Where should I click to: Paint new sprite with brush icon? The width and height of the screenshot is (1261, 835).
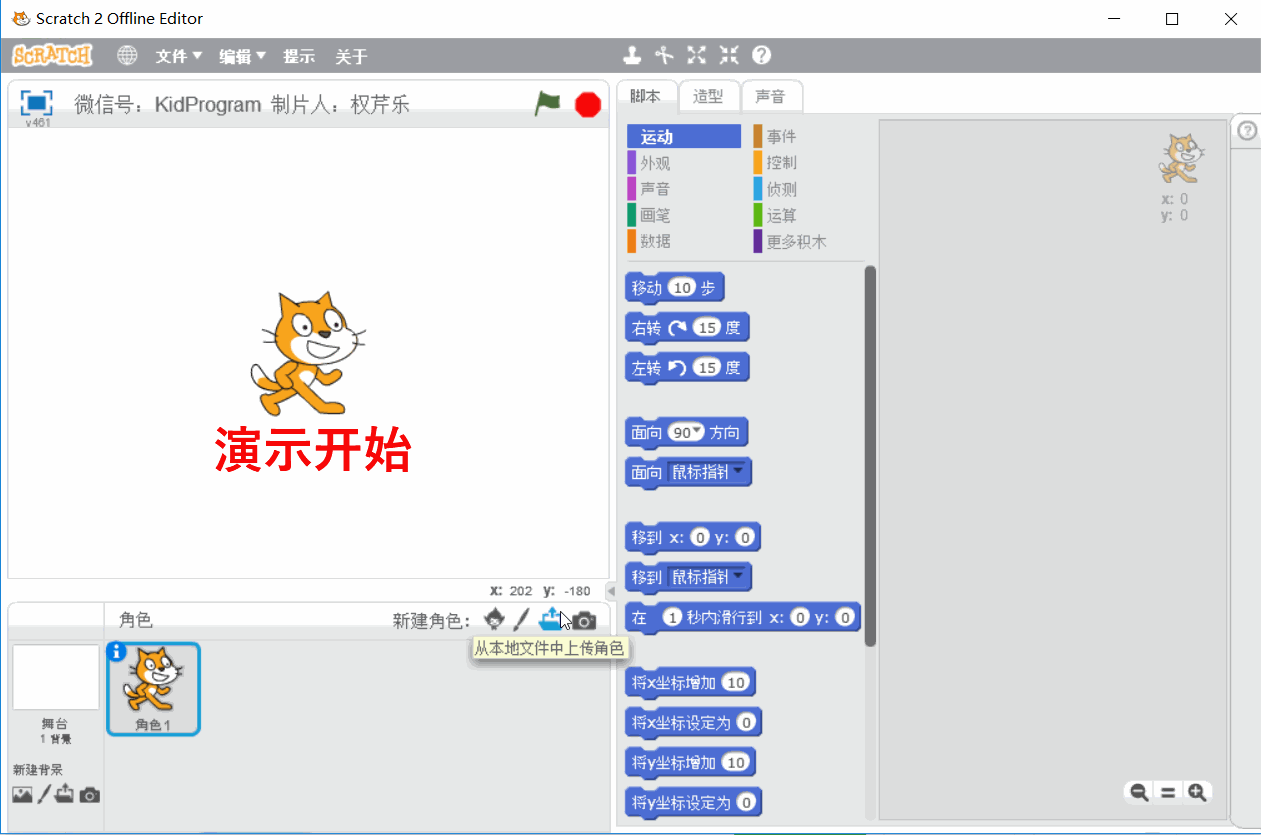(x=521, y=620)
